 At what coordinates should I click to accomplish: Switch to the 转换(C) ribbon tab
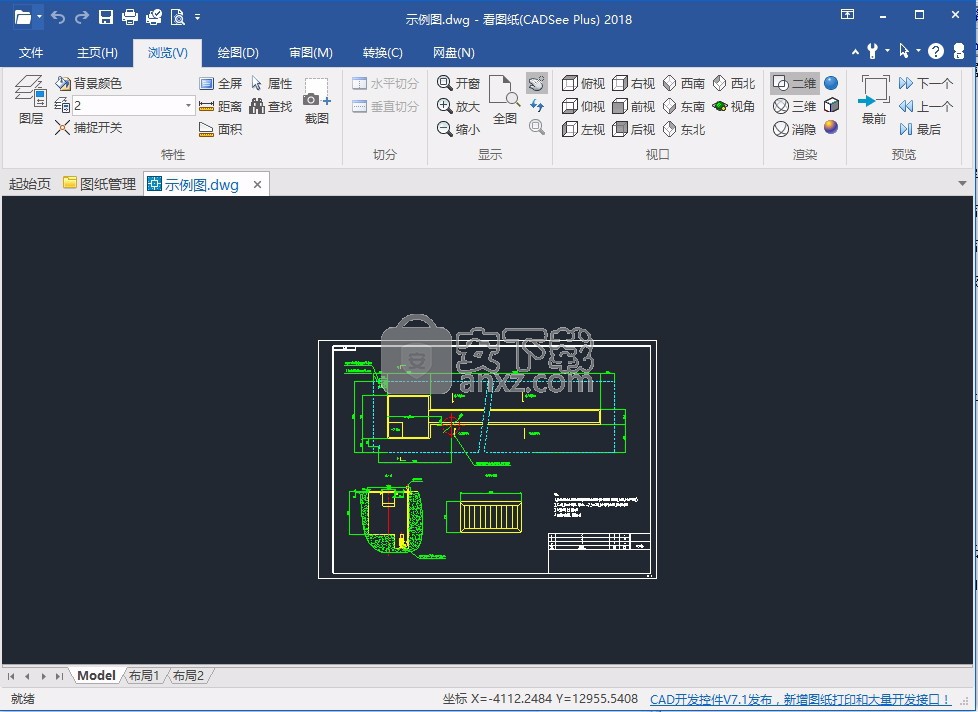(382, 53)
